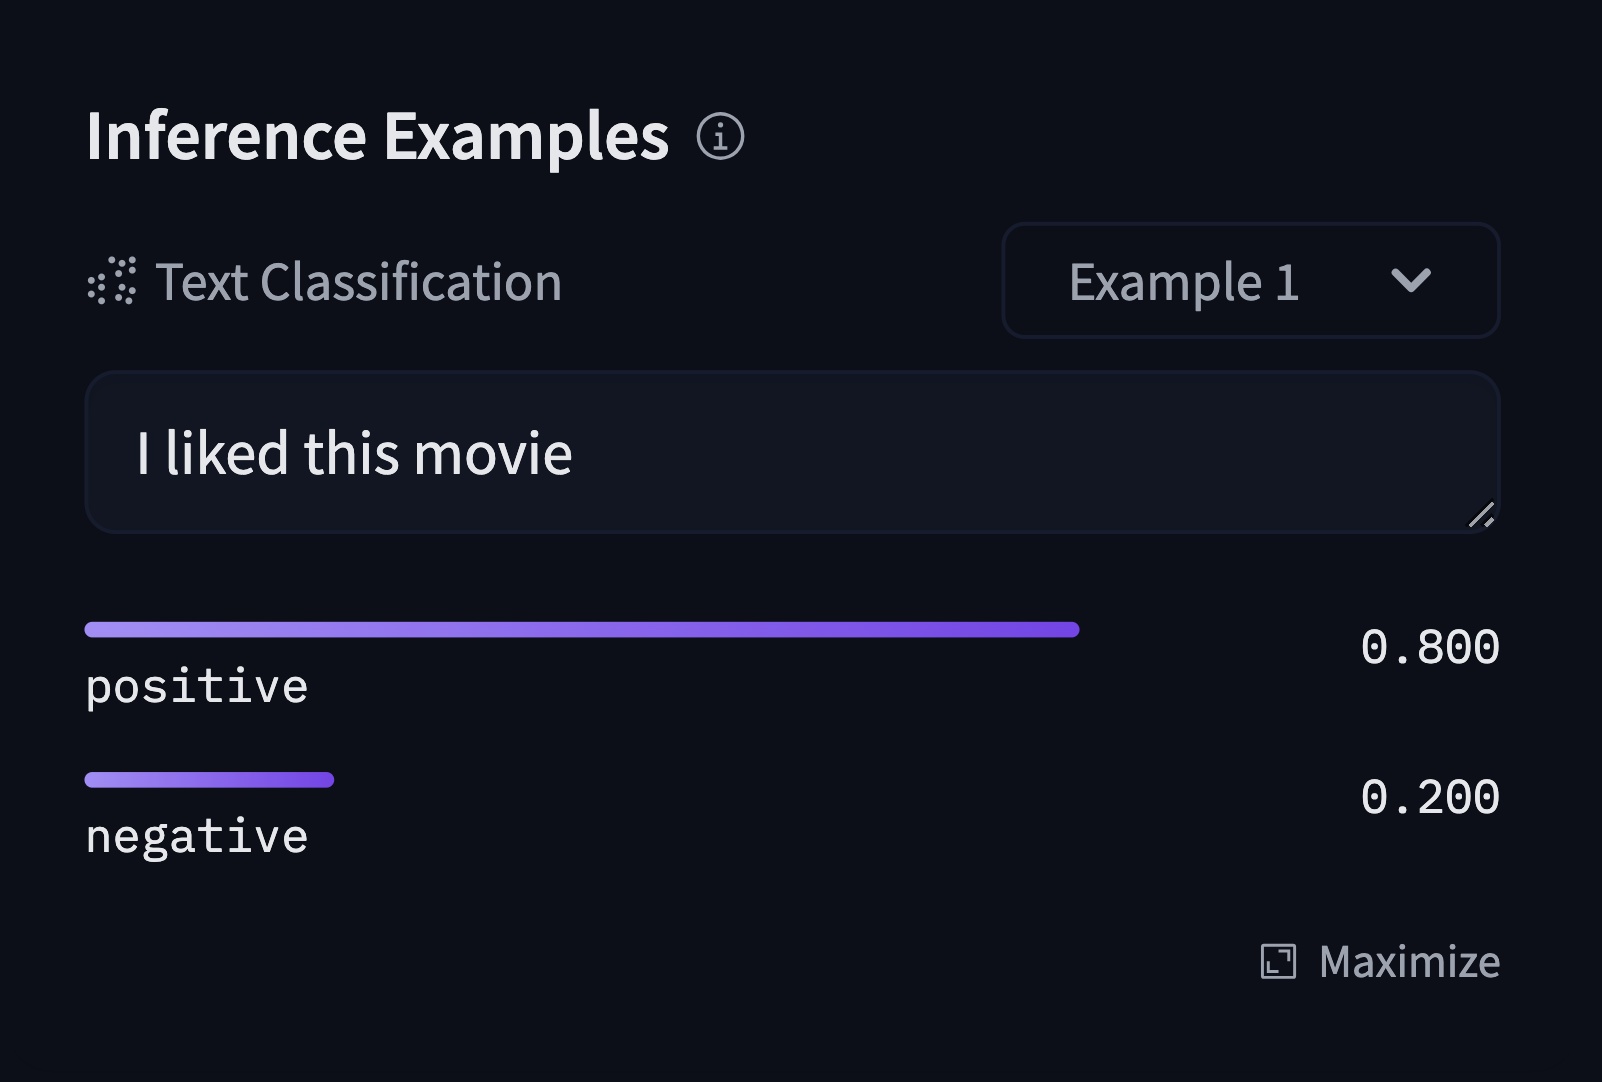Click the Maximize expand-square icon
This screenshot has width=1602, height=1082.
(1278, 962)
